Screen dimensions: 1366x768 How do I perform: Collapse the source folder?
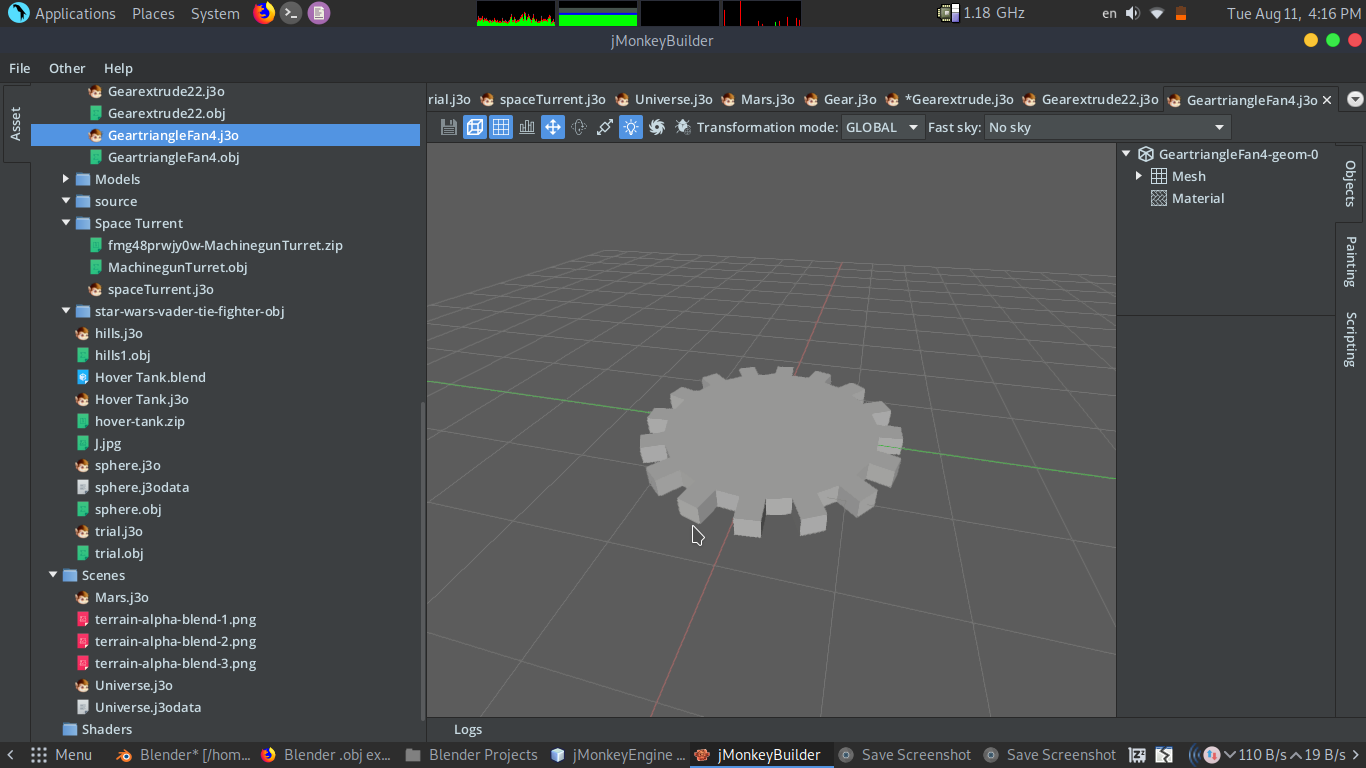pos(66,201)
